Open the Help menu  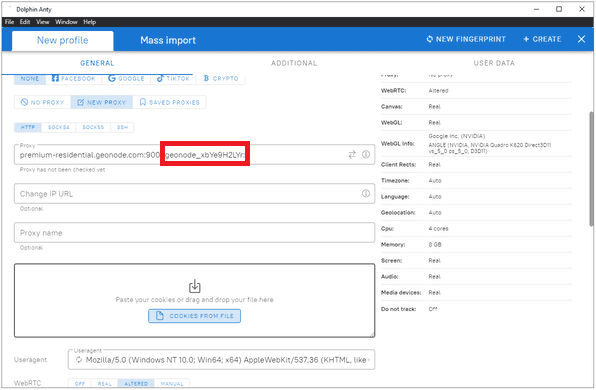90,22
